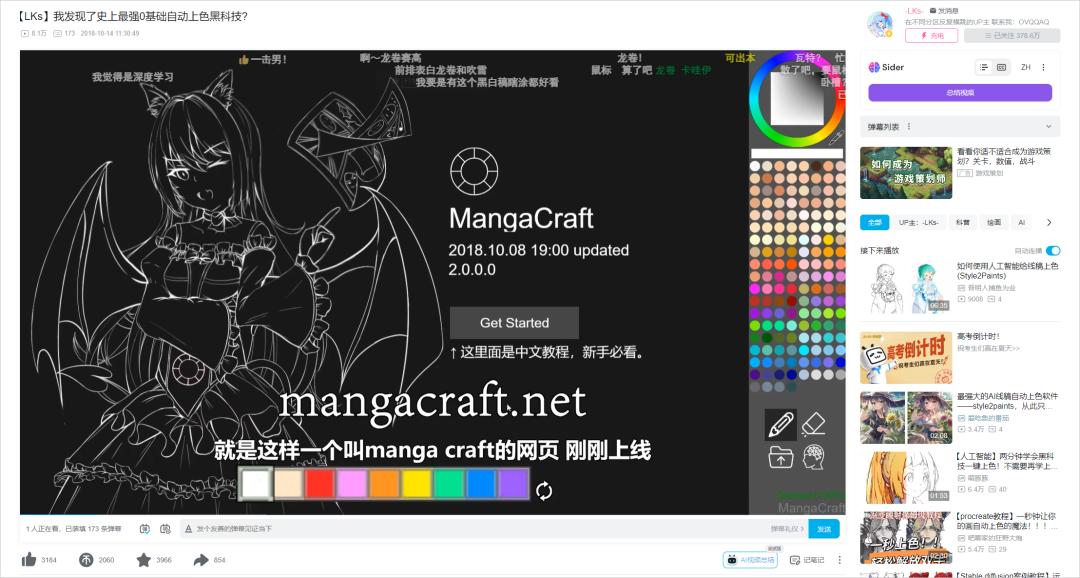1080x578 pixels.
Task: Click the danmaku font style A icon
Action: (188, 529)
